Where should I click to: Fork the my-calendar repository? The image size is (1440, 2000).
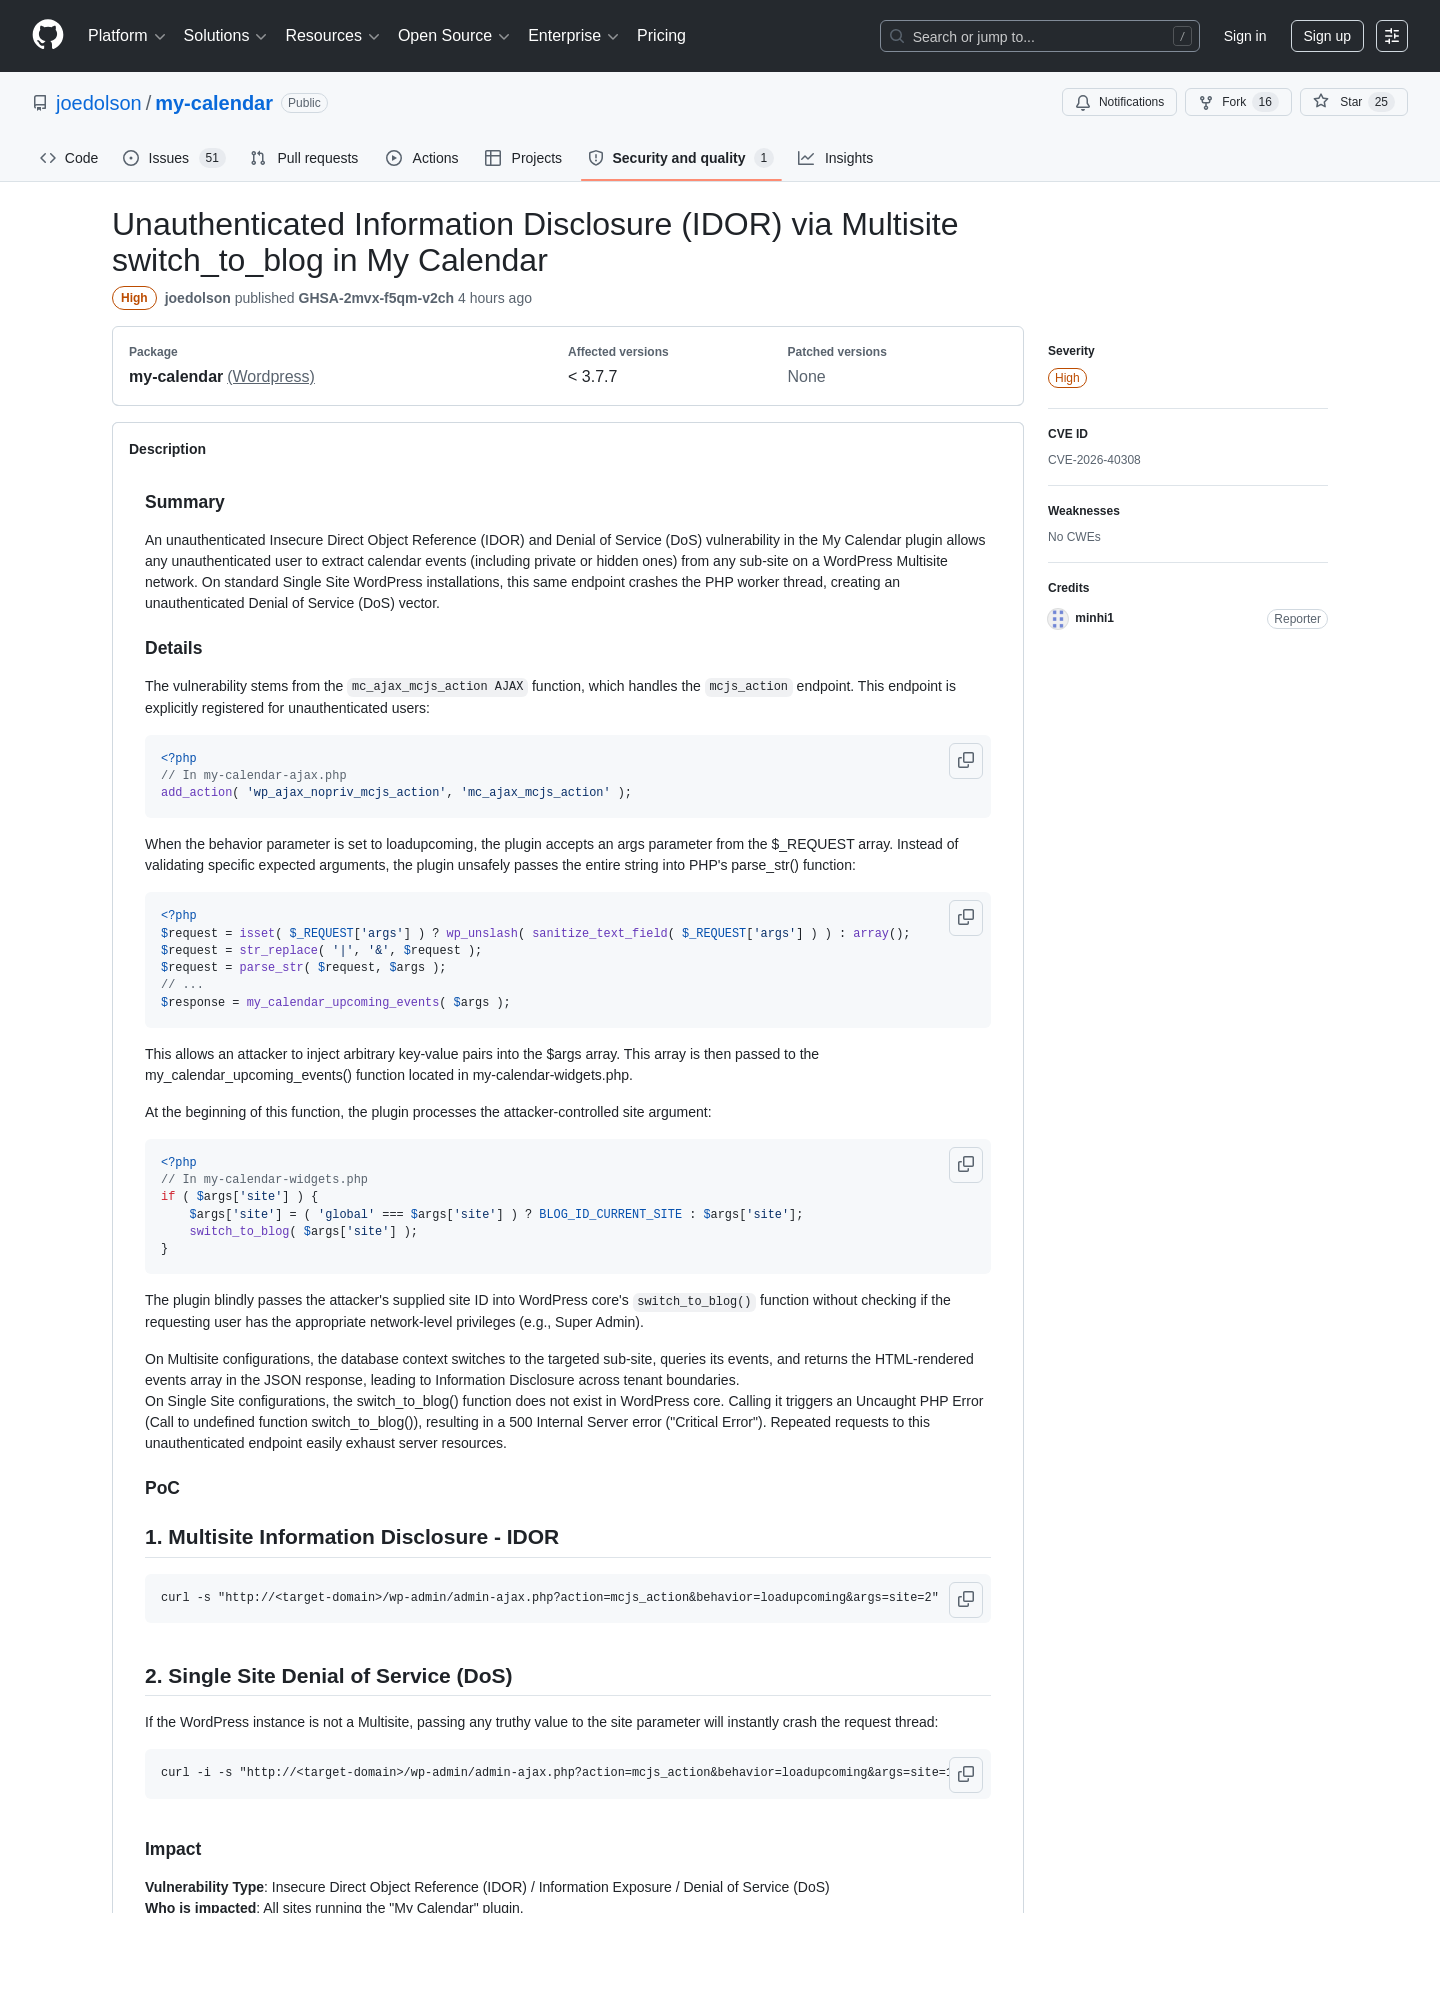click(1238, 102)
